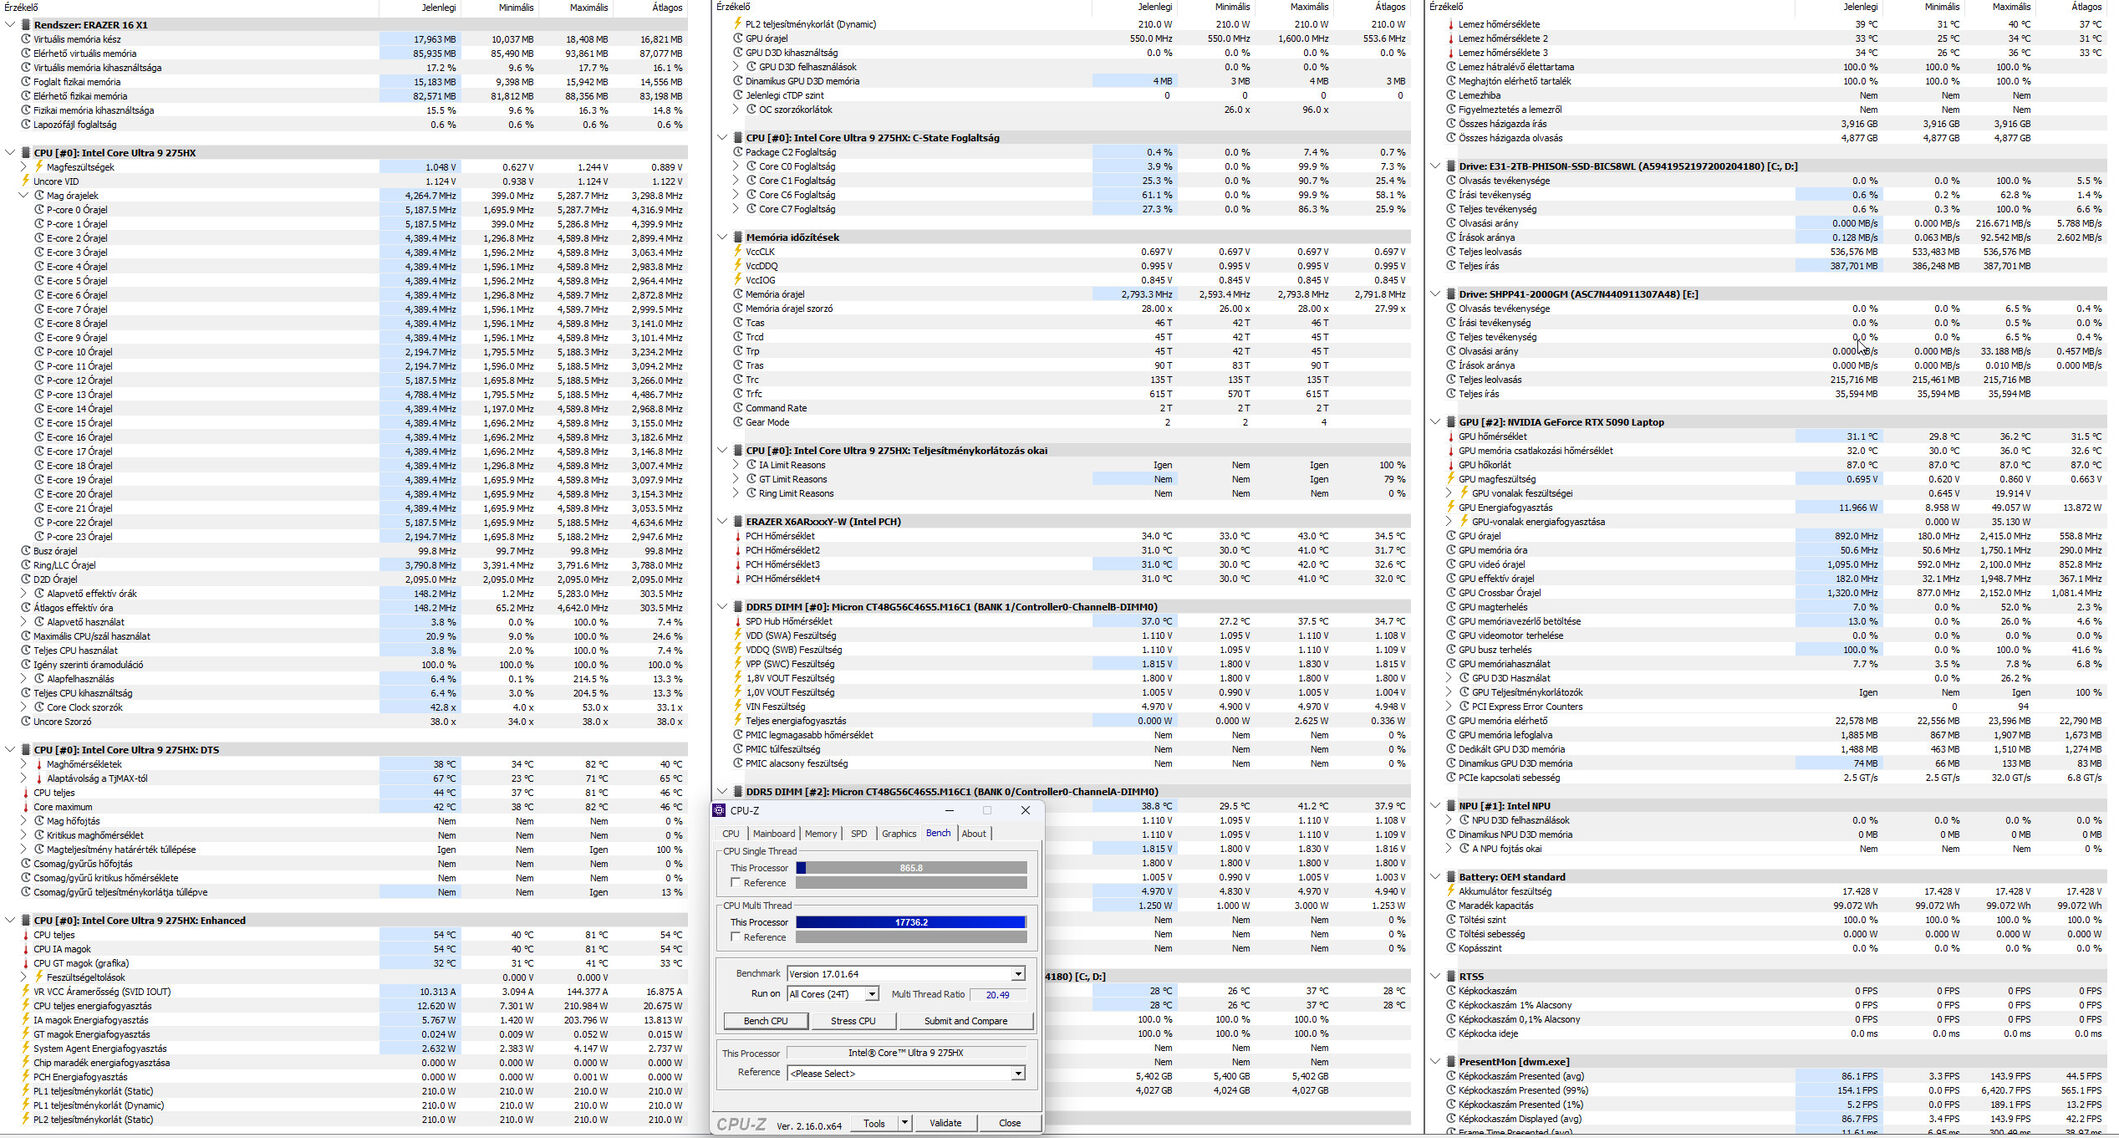Enable Reference checkbox under CPU Single Thread
This screenshot has height=1138, width=2119.
(736, 883)
